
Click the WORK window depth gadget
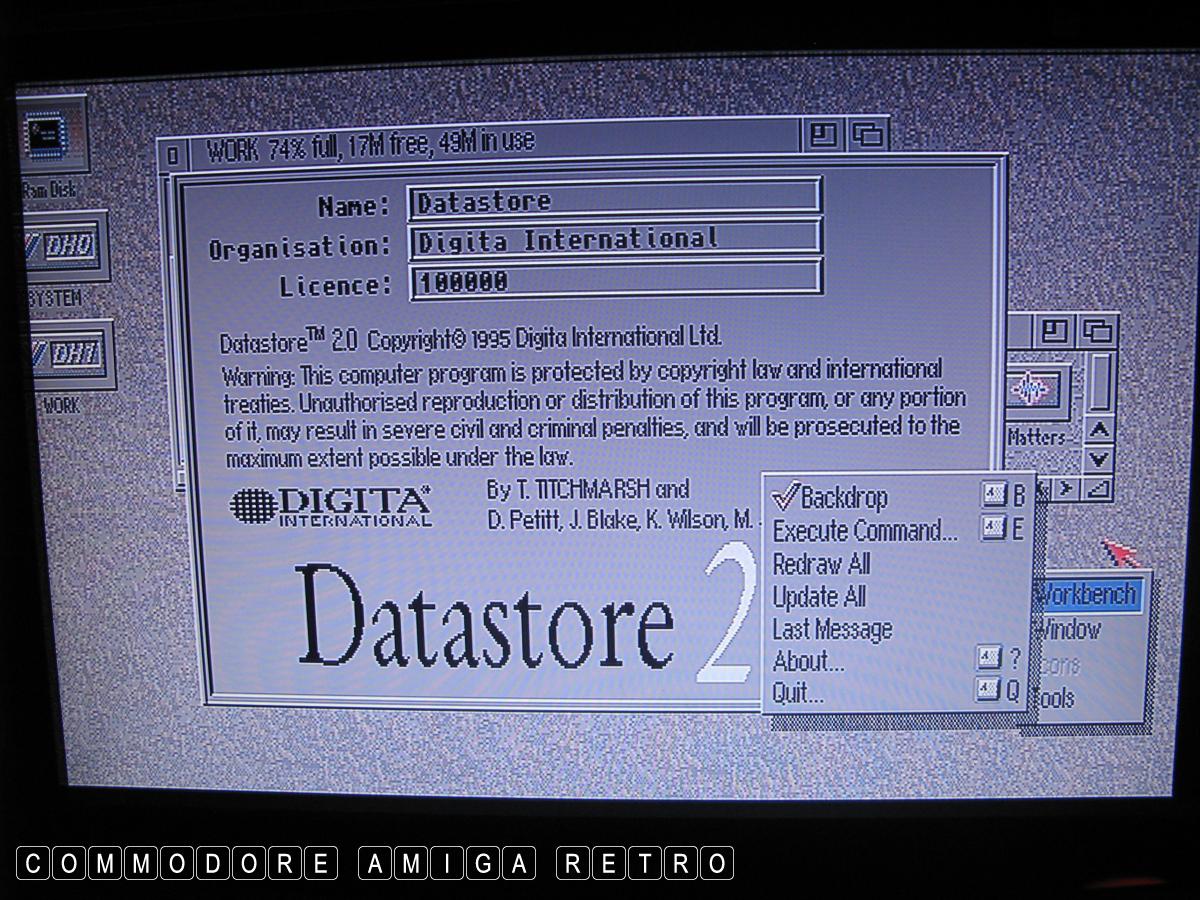pyautogui.click(x=868, y=135)
